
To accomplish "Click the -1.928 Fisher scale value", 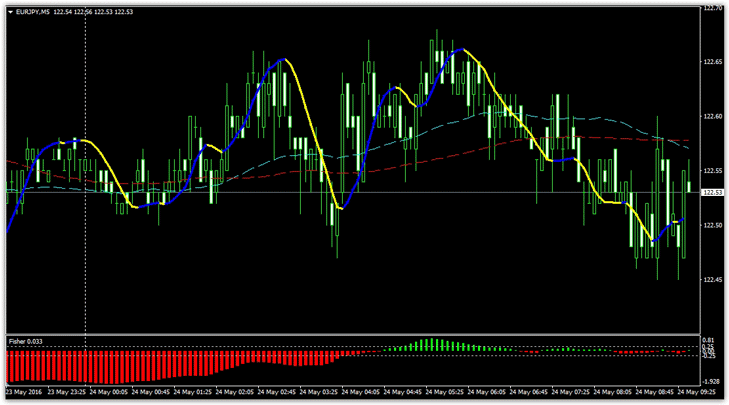I will (x=708, y=381).
